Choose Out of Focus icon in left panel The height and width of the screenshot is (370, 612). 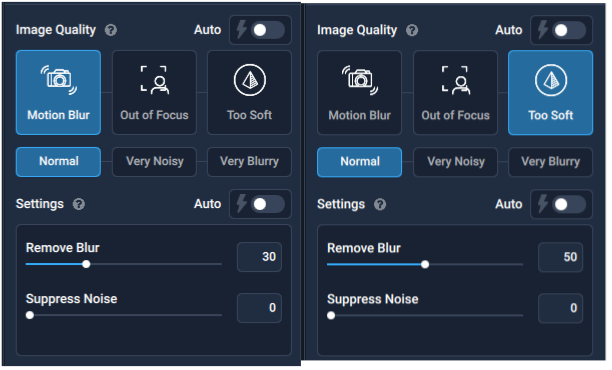[154, 92]
